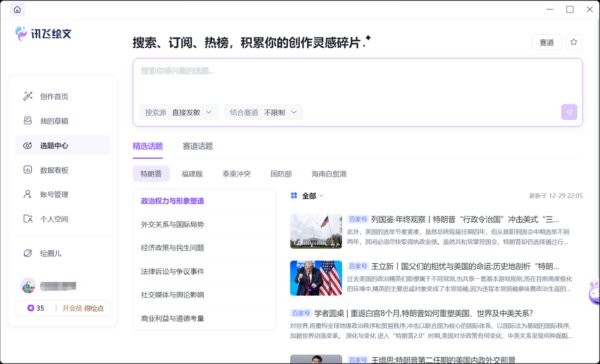Switch to the 精选话题 tab
The image size is (600, 364).
tap(148, 146)
